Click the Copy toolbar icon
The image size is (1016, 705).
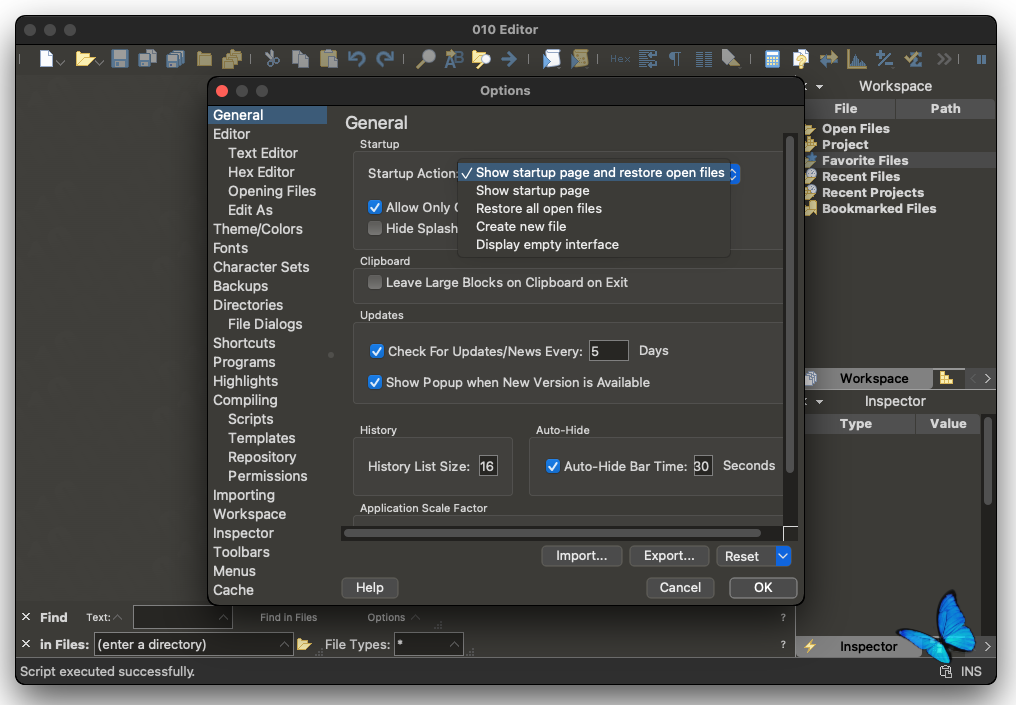(x=300, y=59)
